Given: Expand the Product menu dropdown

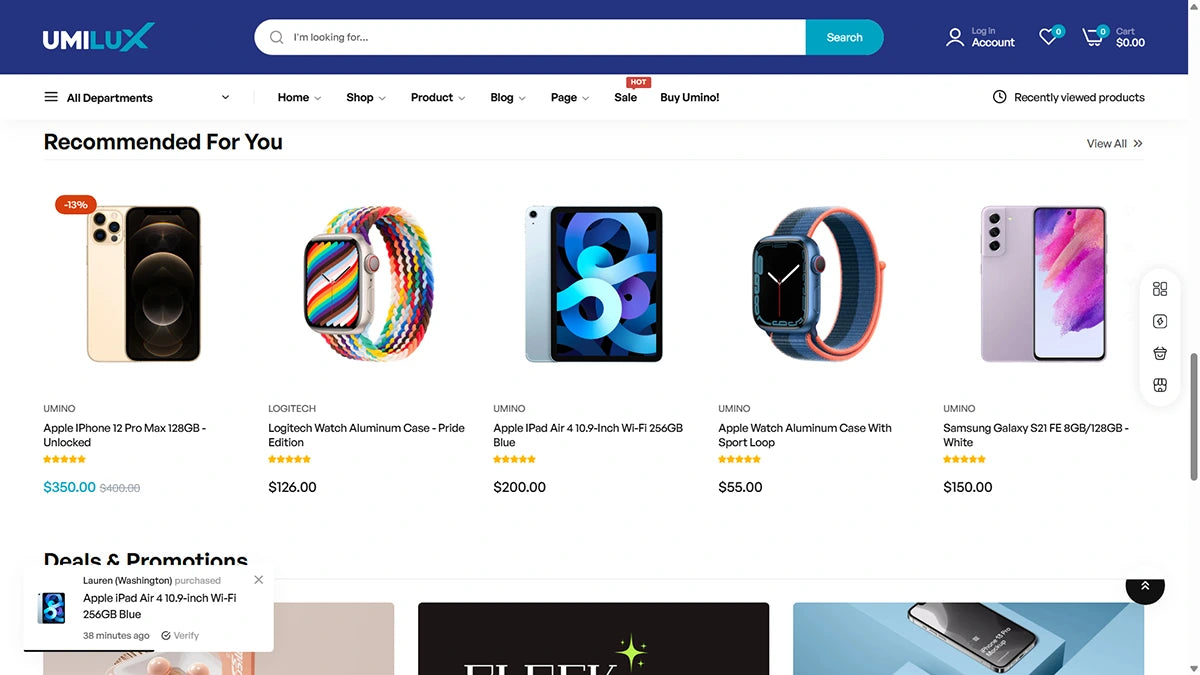Looking at the screenshot, I should point(438,98).
